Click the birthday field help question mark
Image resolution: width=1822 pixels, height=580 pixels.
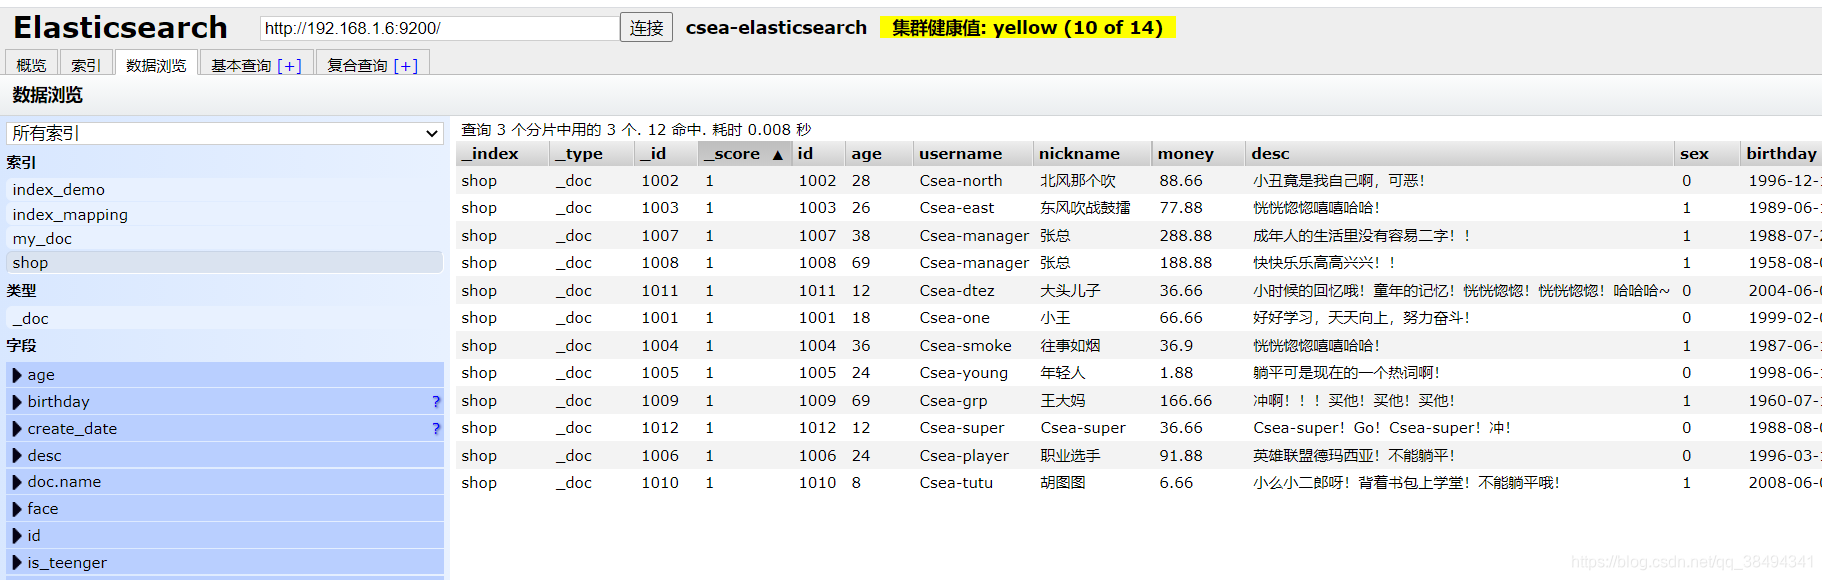(x=435, y=402)
